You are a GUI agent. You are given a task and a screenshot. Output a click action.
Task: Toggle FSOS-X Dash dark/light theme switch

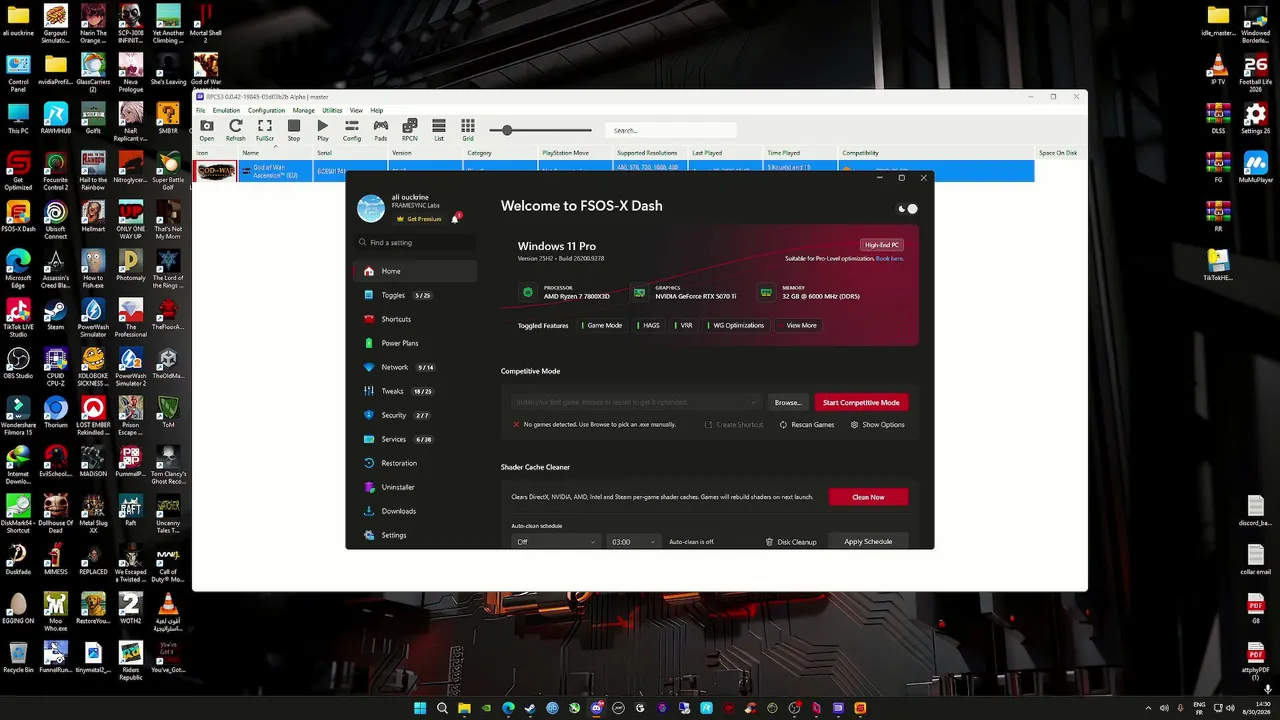pyautogui.click(x=908, y=209)
